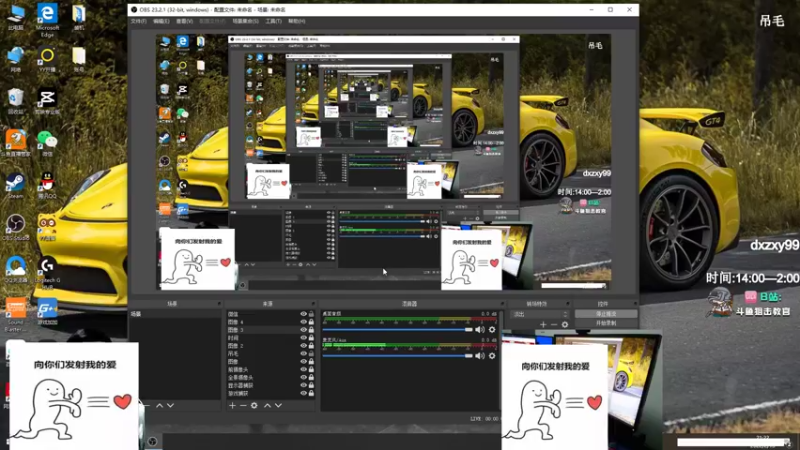Hide the 游戏捕获 source
Image resolution: width=800 pixels, height=450 pixels.
tap(304, 393)
